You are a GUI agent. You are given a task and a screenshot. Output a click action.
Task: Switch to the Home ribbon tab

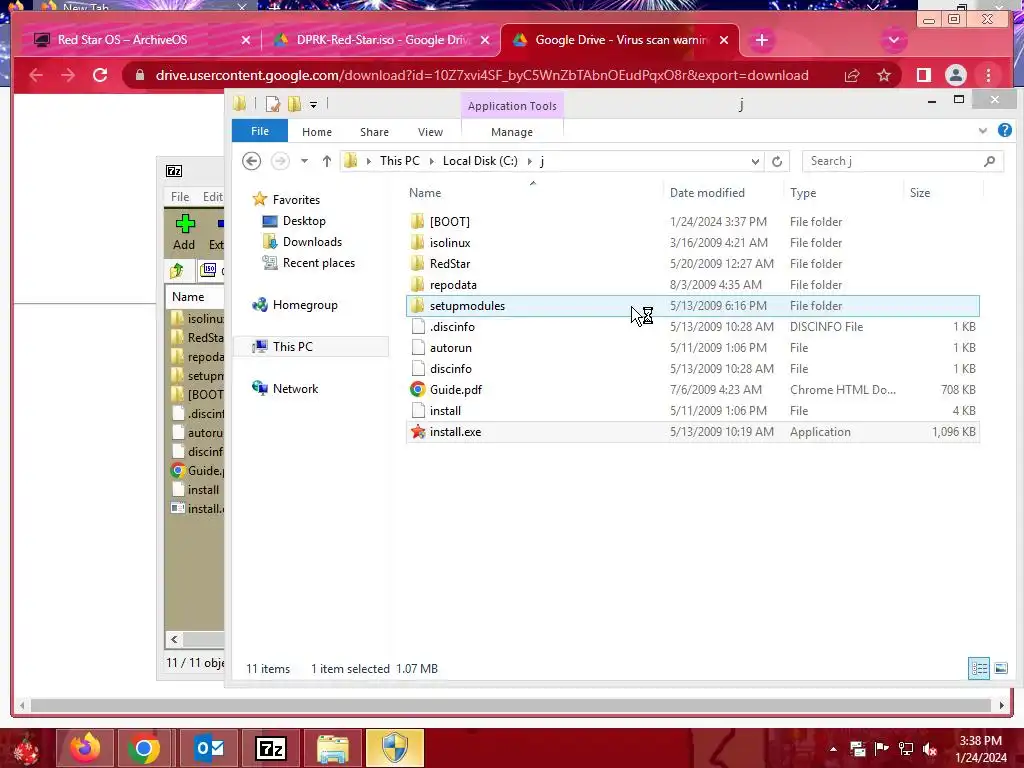click(317, 132)
